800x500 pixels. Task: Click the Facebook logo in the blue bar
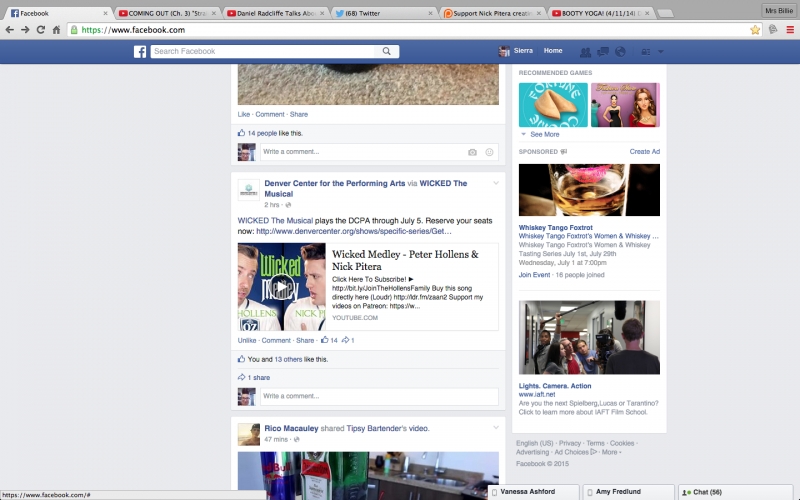click(140, 52)
